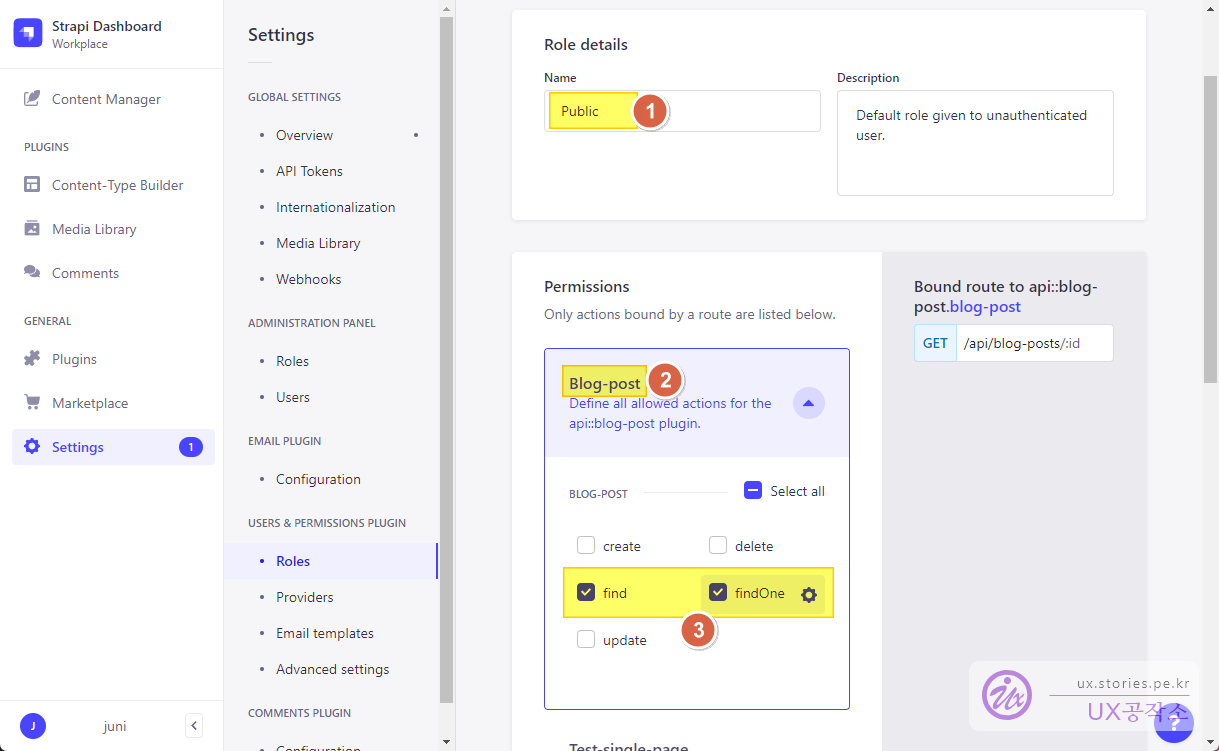Viewport: 1219px width, 751px height.
Task: Click the Content-Type Builder layout icon
Action: (x=32, y=185)
